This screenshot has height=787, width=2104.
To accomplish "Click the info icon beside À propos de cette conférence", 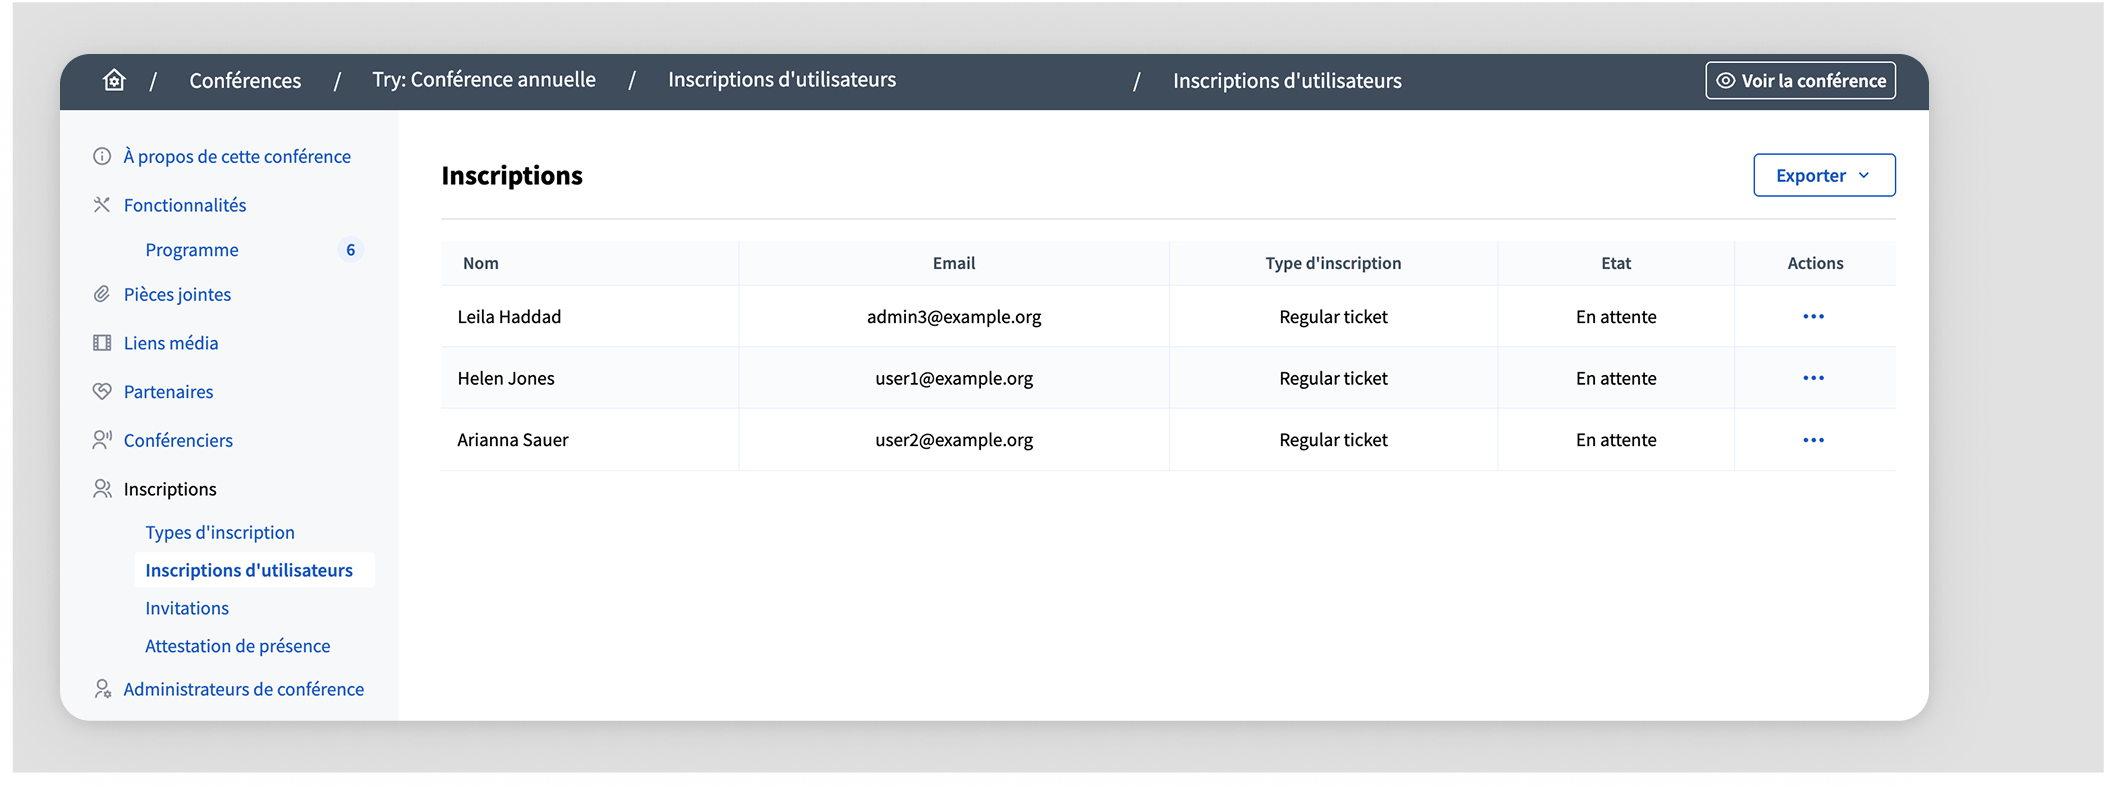I will point(102,156).
